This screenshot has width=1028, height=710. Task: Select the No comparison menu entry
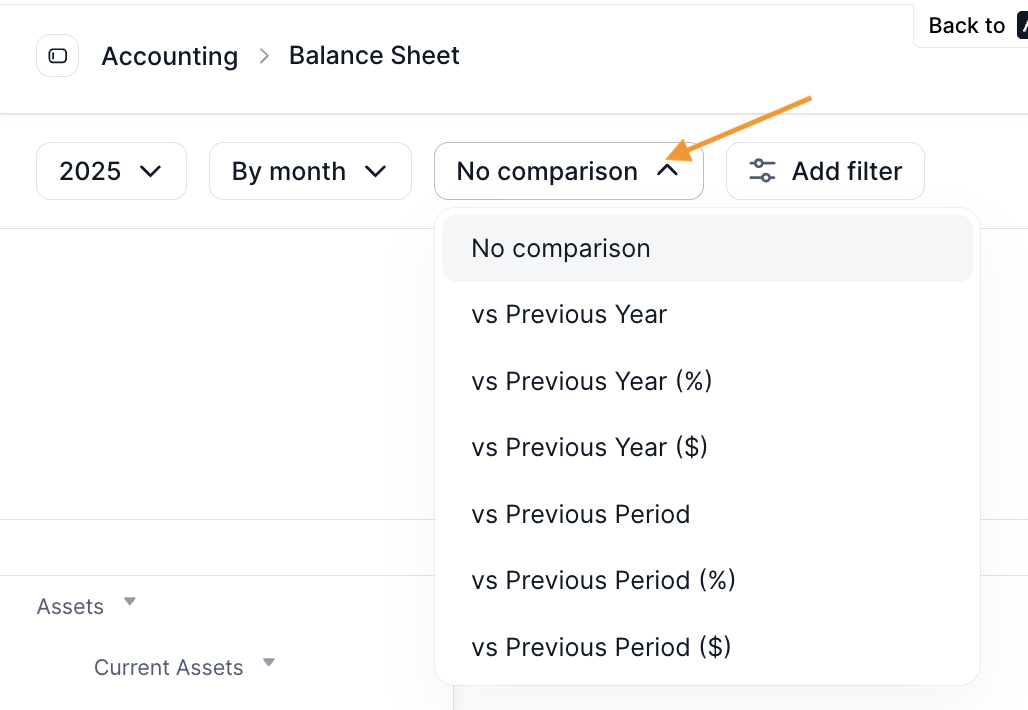(x=560, y=248)
